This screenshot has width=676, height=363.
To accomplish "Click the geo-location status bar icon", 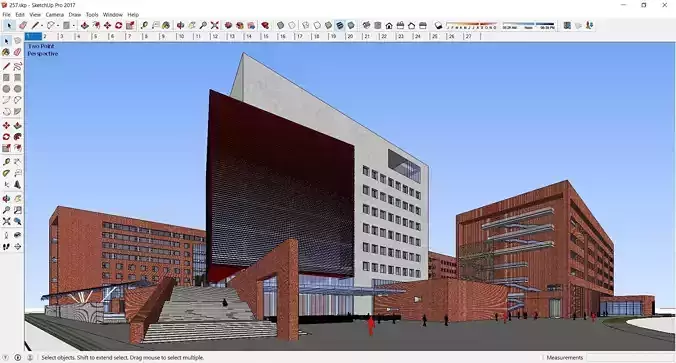I will point(5,357).
